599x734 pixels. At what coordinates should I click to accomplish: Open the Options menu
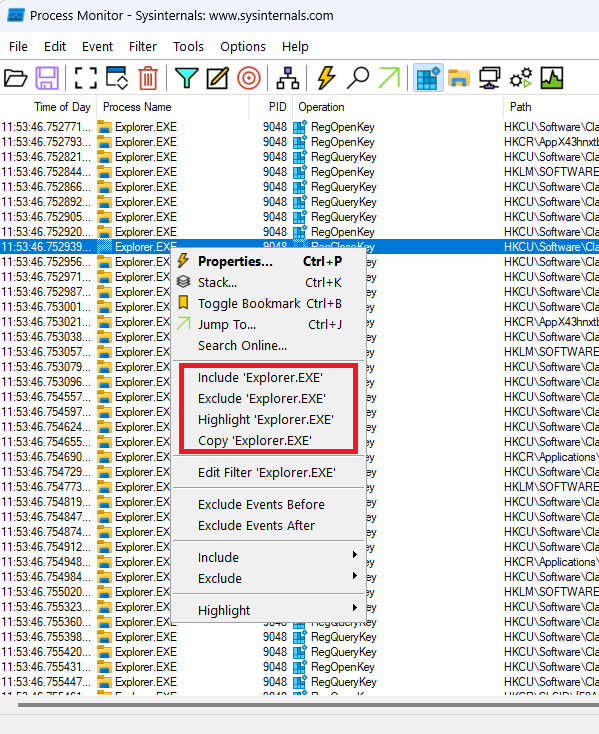(x=243, y=47)
